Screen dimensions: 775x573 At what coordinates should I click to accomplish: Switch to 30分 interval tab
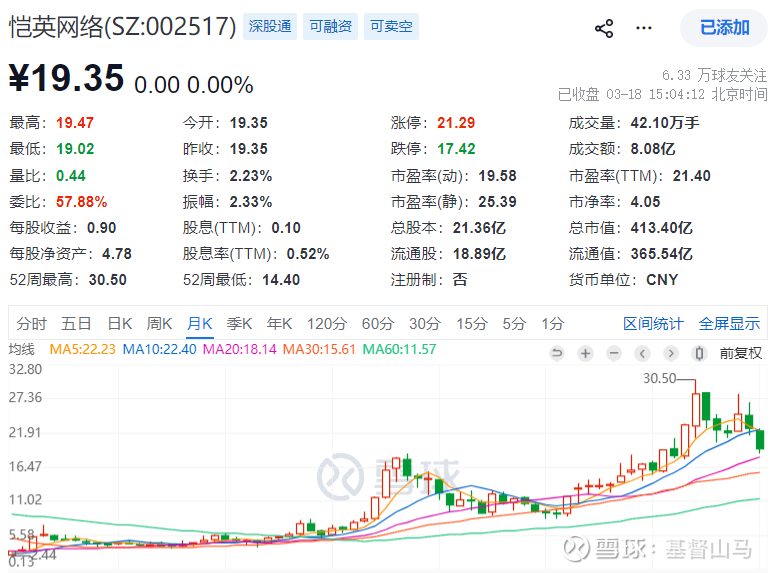[x=425, y=324]
